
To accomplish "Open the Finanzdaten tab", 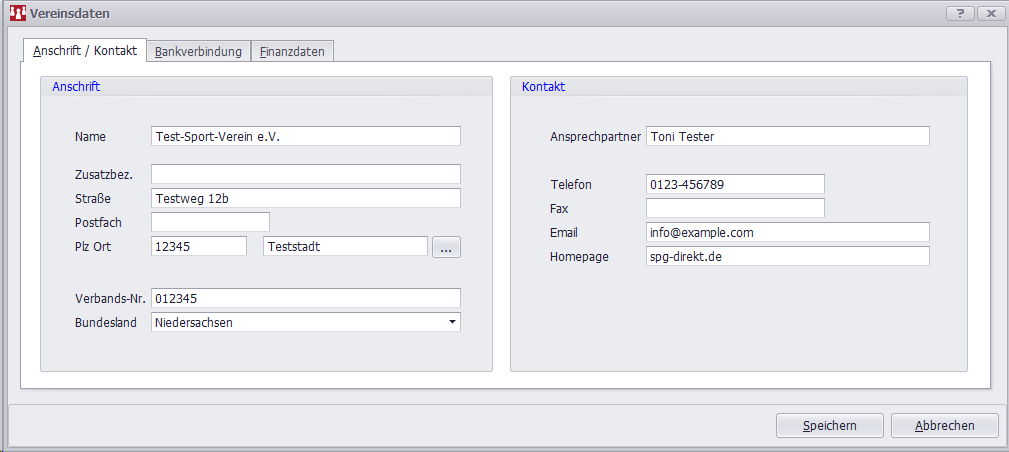I will [x=292, y=51].
